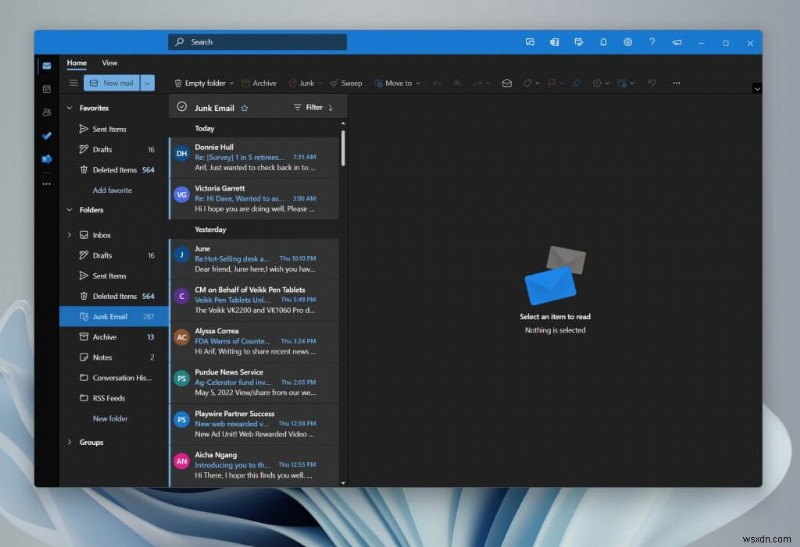Collapse the Folders section
800x547 pixels.
click(x=69, y=210)
